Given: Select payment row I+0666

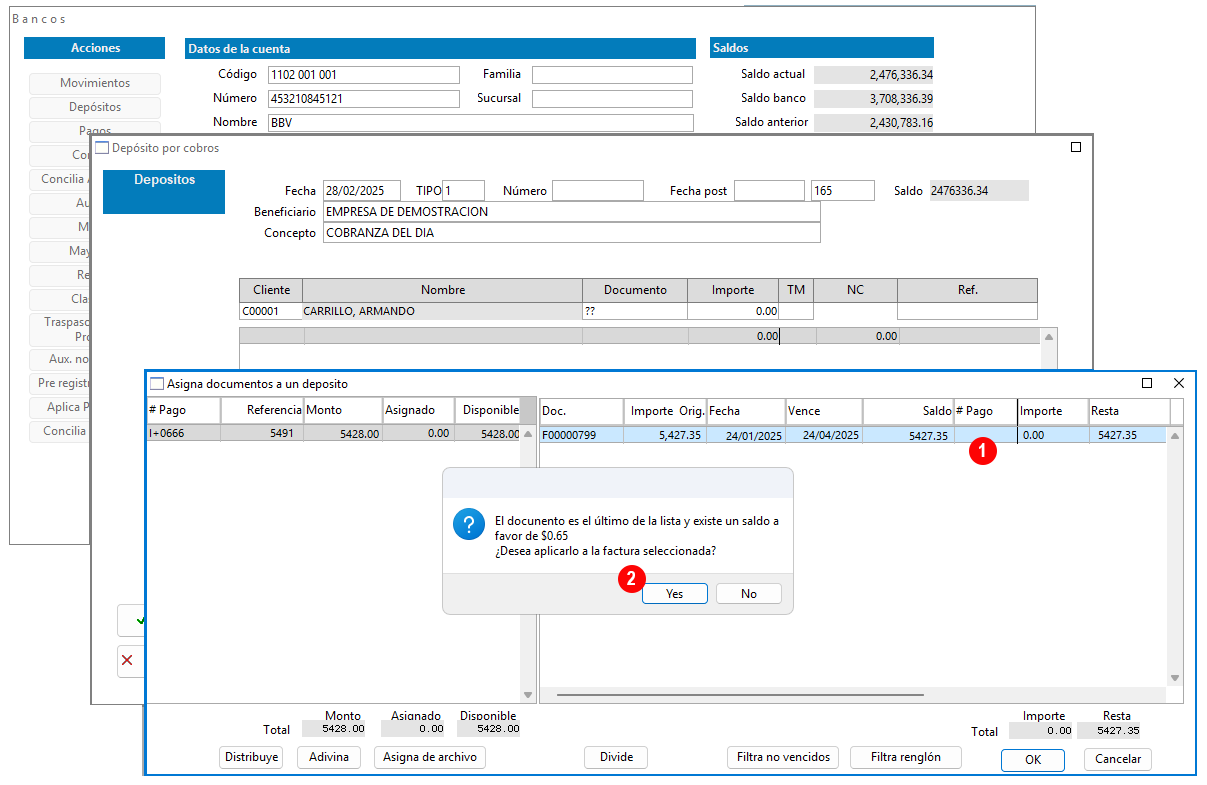Looking at the screenshot, I should tap(333, 434).
